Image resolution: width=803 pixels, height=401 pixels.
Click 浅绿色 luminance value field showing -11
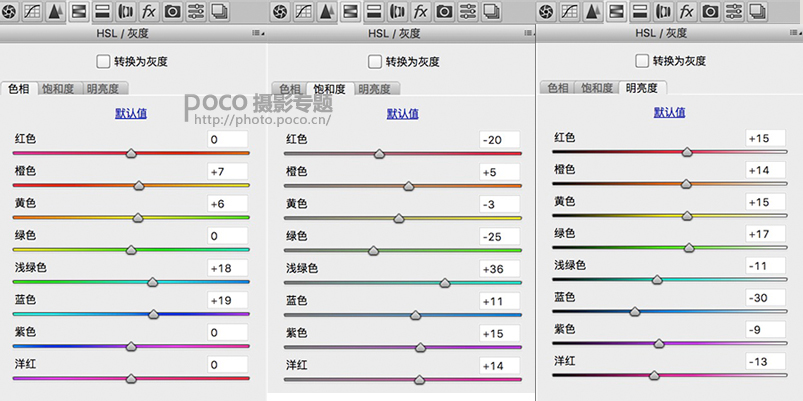[x=765, y=266]
